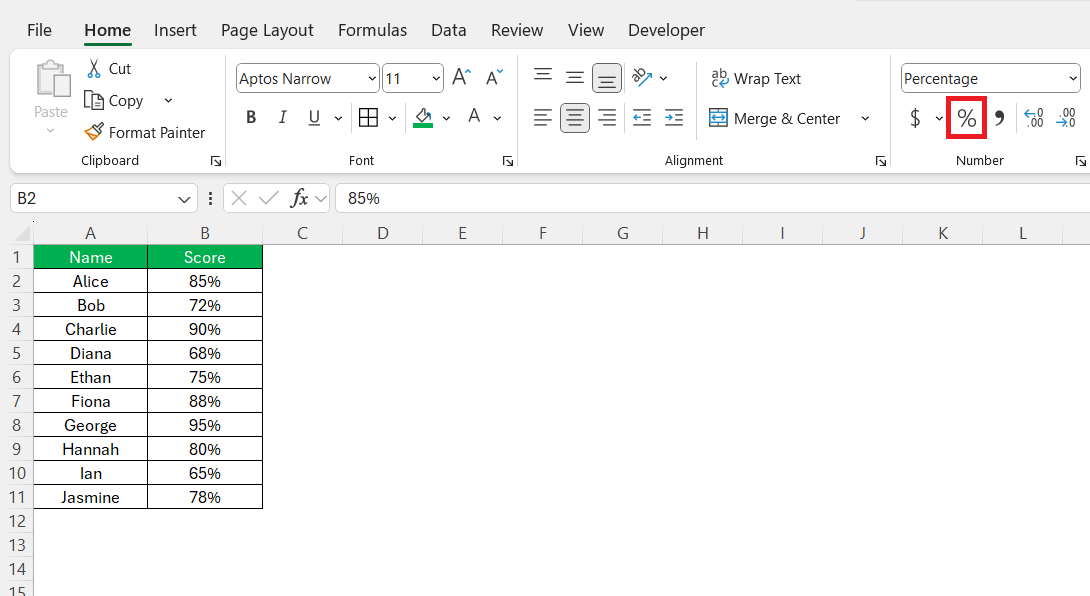
Task: Switch to the Page Layout tab
Action: 267,31
